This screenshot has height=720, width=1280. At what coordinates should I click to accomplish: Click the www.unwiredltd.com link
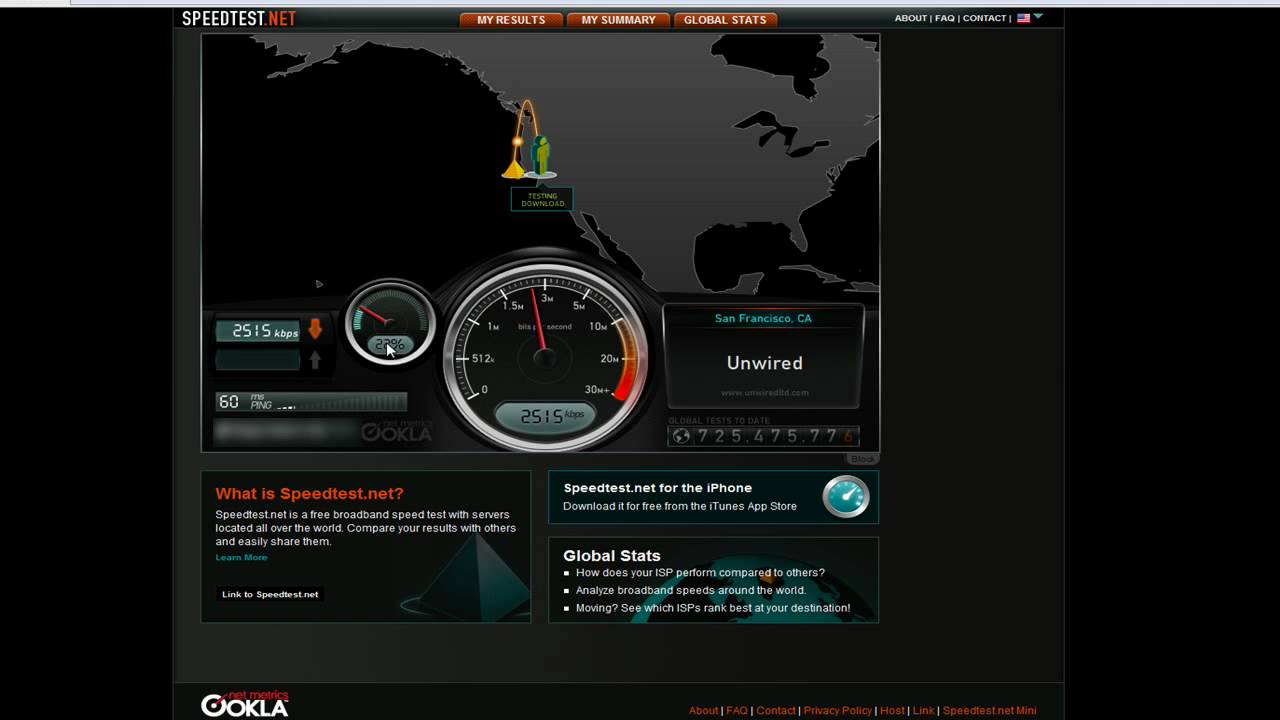(764, 392)
